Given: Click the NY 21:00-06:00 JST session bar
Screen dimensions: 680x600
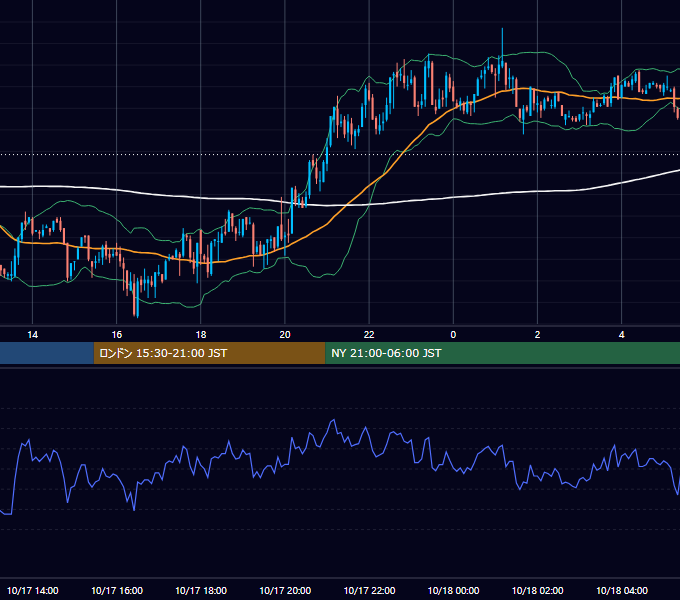Looking at the screenshot, I should click(x=503, y=353).
